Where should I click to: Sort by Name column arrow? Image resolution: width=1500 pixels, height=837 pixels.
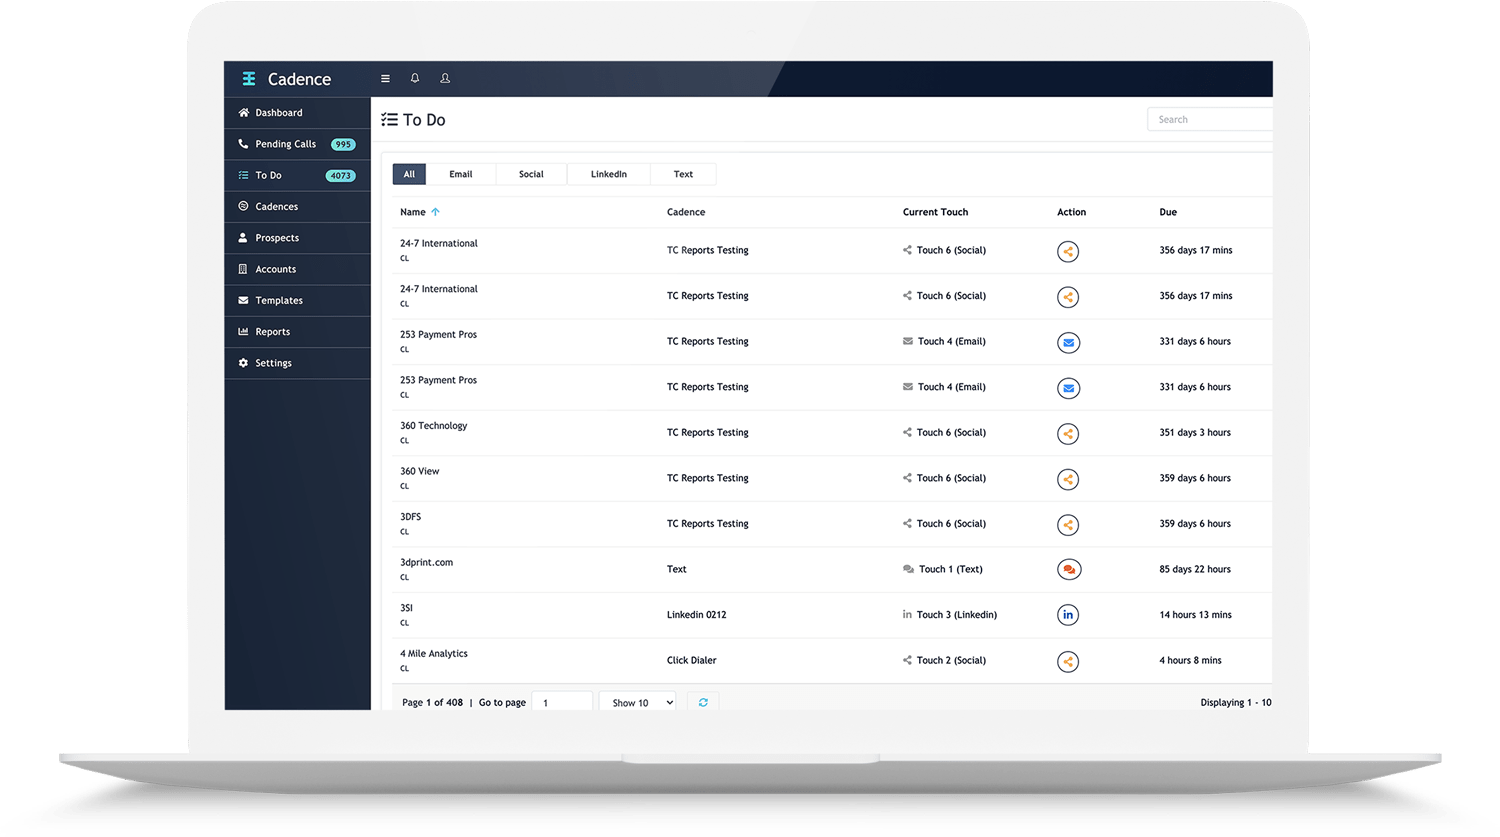click(435, 212)
